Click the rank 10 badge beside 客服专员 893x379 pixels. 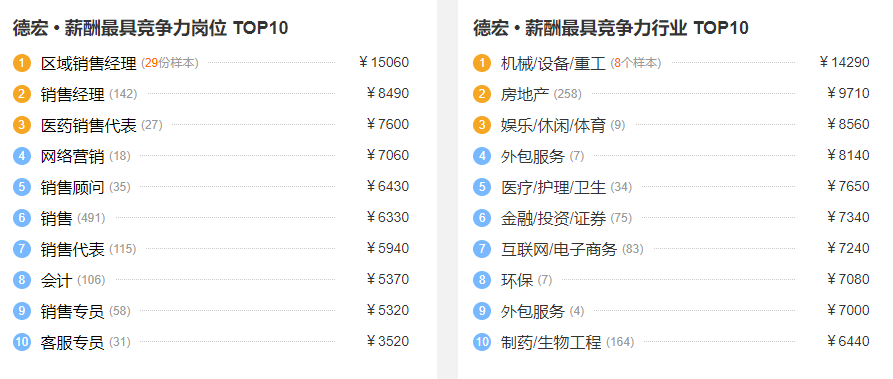point(22,342)
